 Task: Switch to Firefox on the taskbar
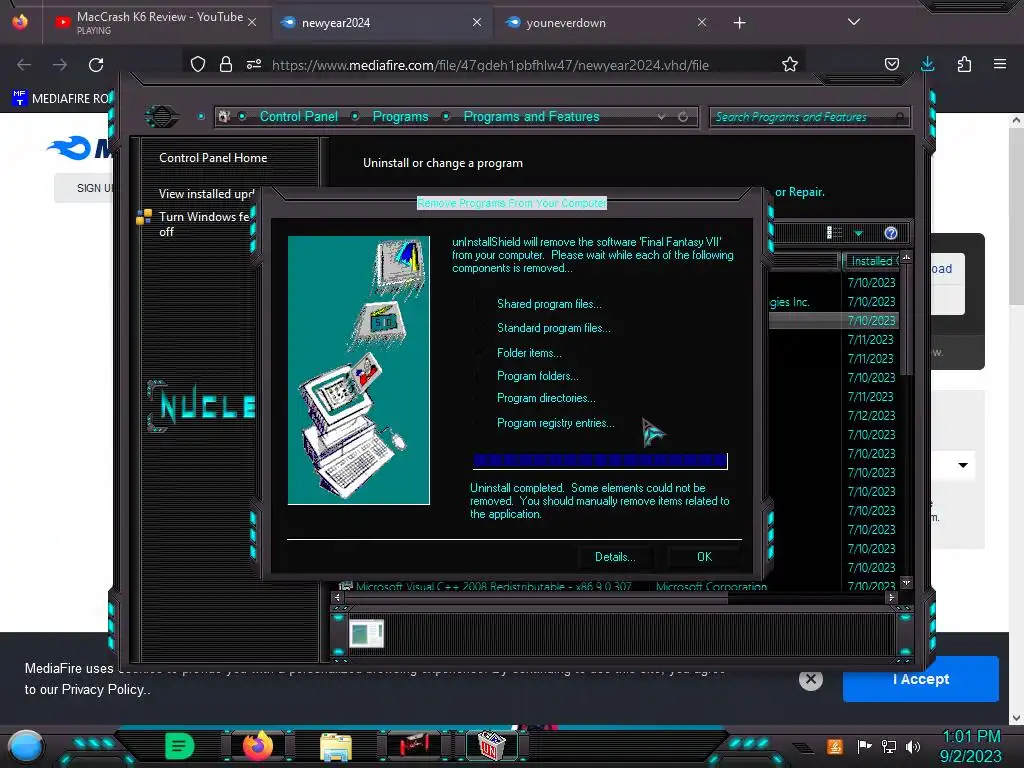tap(257, 746)
